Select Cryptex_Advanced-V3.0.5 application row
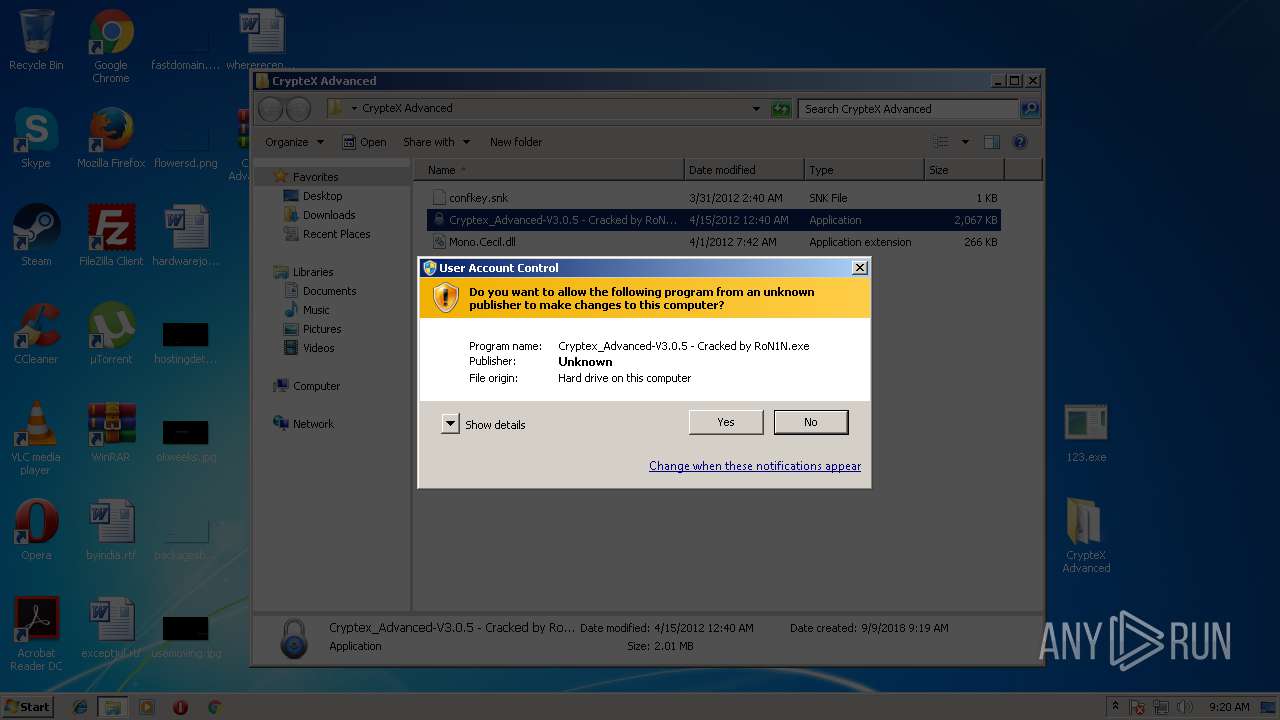This screenshot has width=1280, height=720. [x=713, y=220]
